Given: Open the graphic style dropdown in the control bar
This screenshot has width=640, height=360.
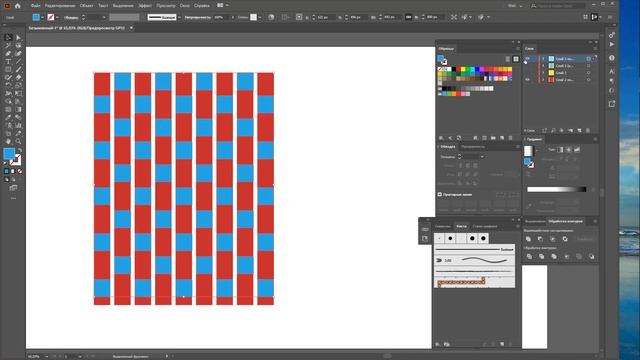Looking at the screenshot, I should click(x=260, y=17).
